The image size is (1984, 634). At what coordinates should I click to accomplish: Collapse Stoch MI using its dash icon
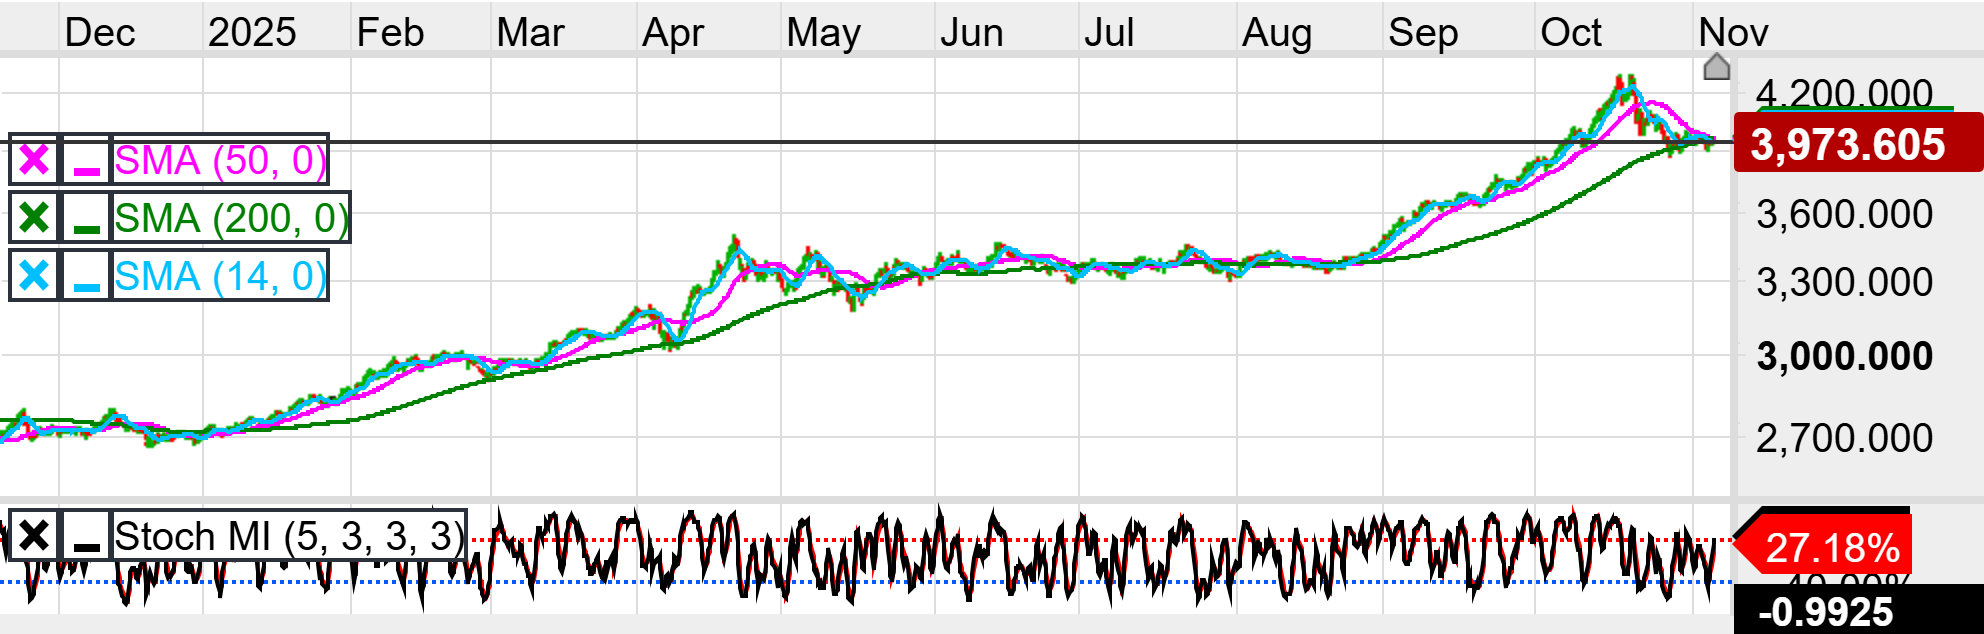pyautogui.click(x=87, y=537)
